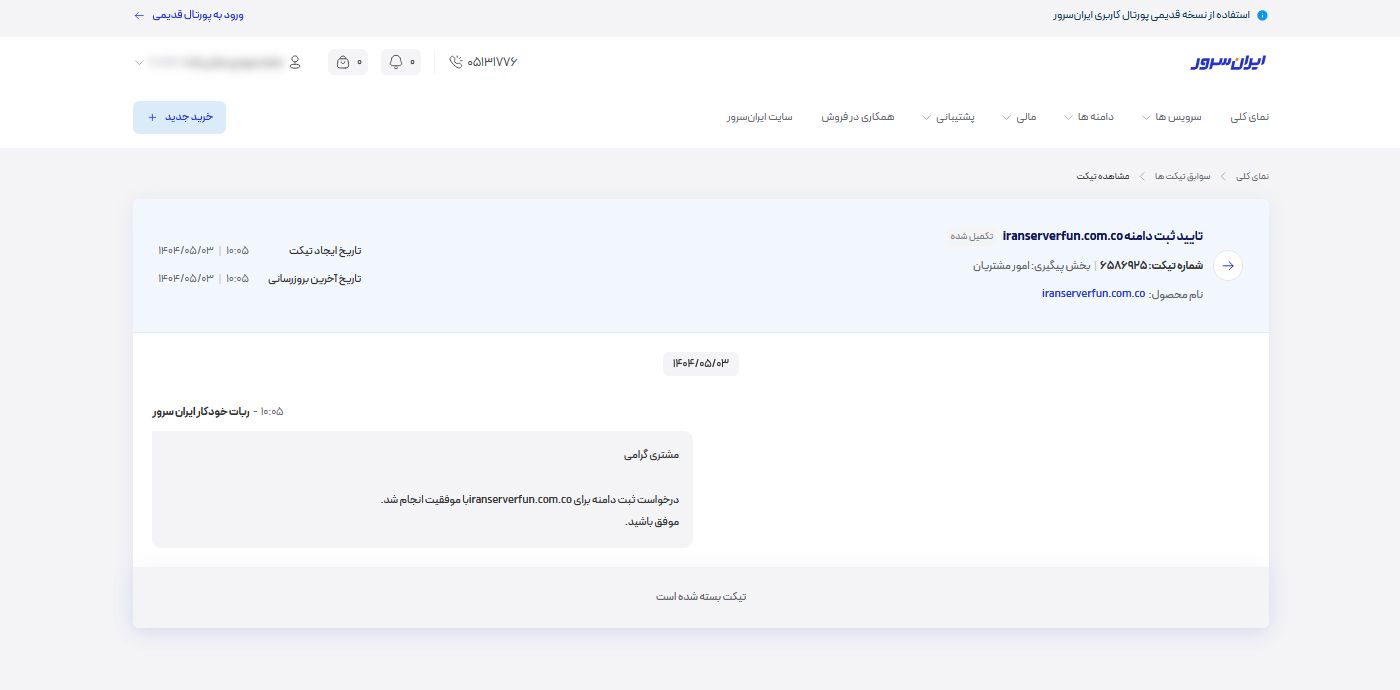Open the iranserverfun.com.co product name link
1400x690 pixels.
point(1093,294)
